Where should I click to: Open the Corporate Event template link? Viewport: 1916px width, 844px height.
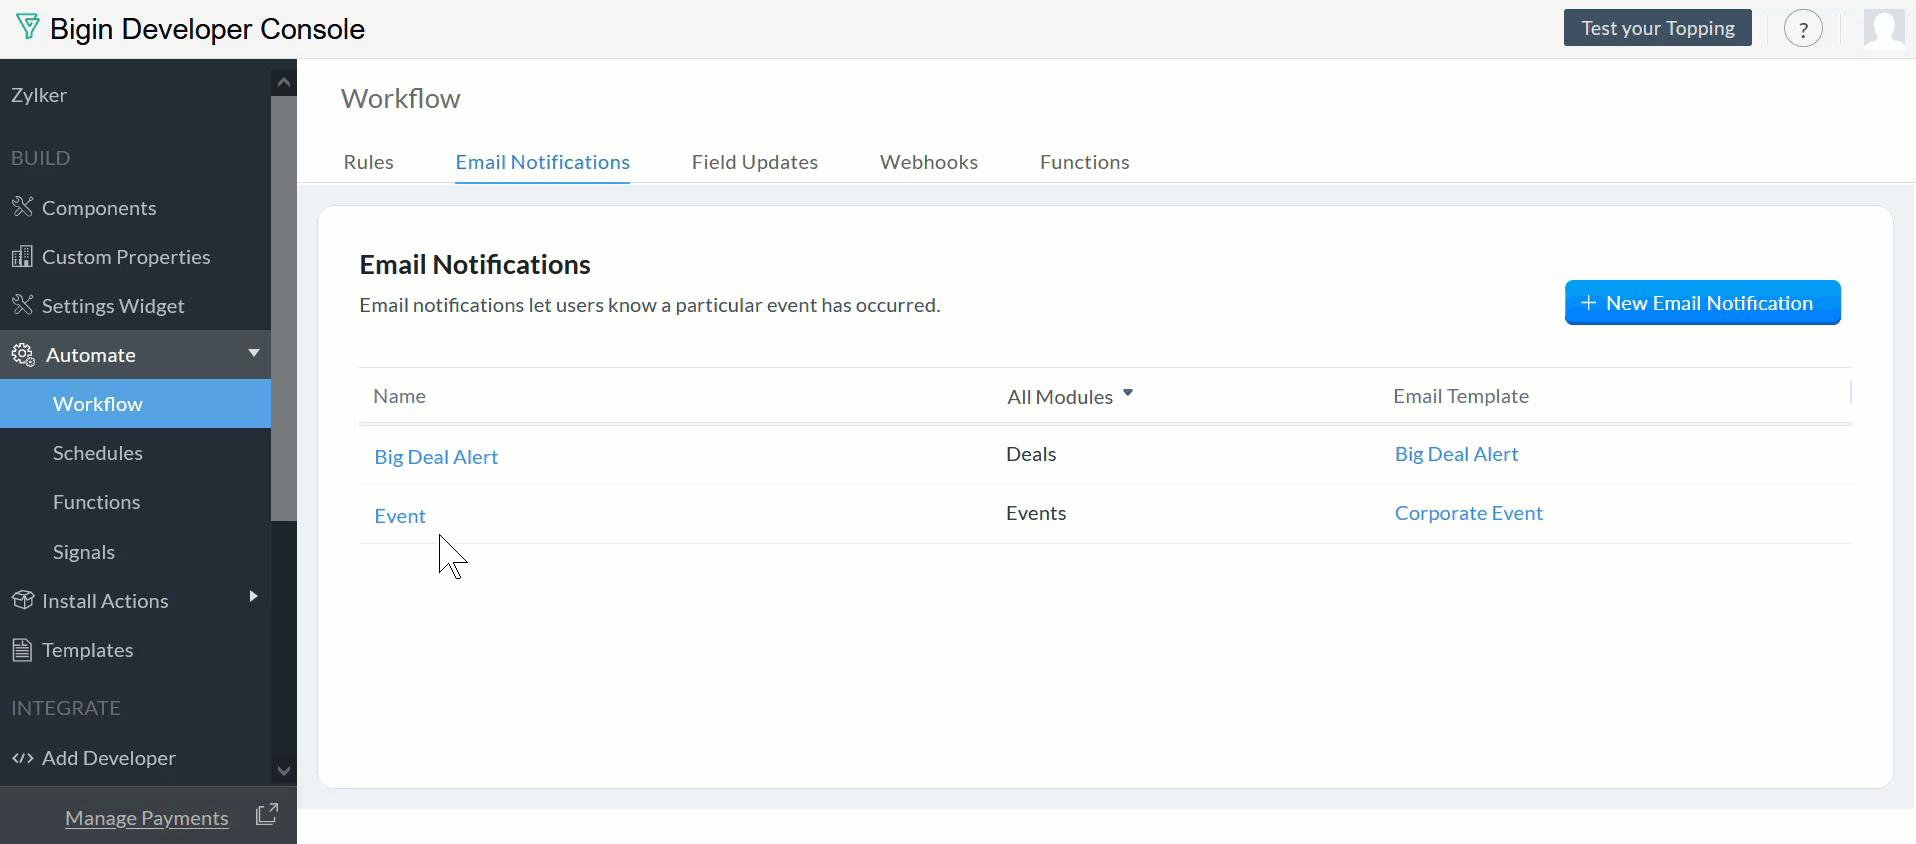pyautogui.click(x=1468, y=513)
